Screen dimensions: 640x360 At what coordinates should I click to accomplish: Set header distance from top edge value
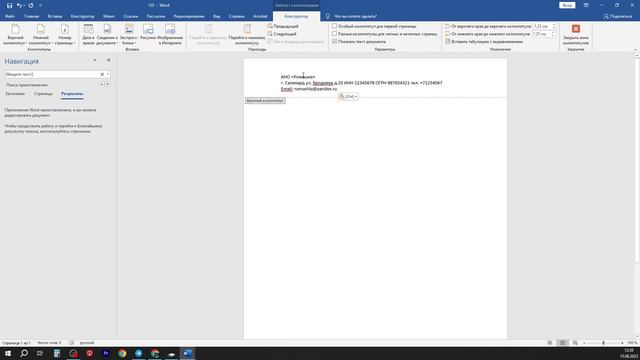542,26
